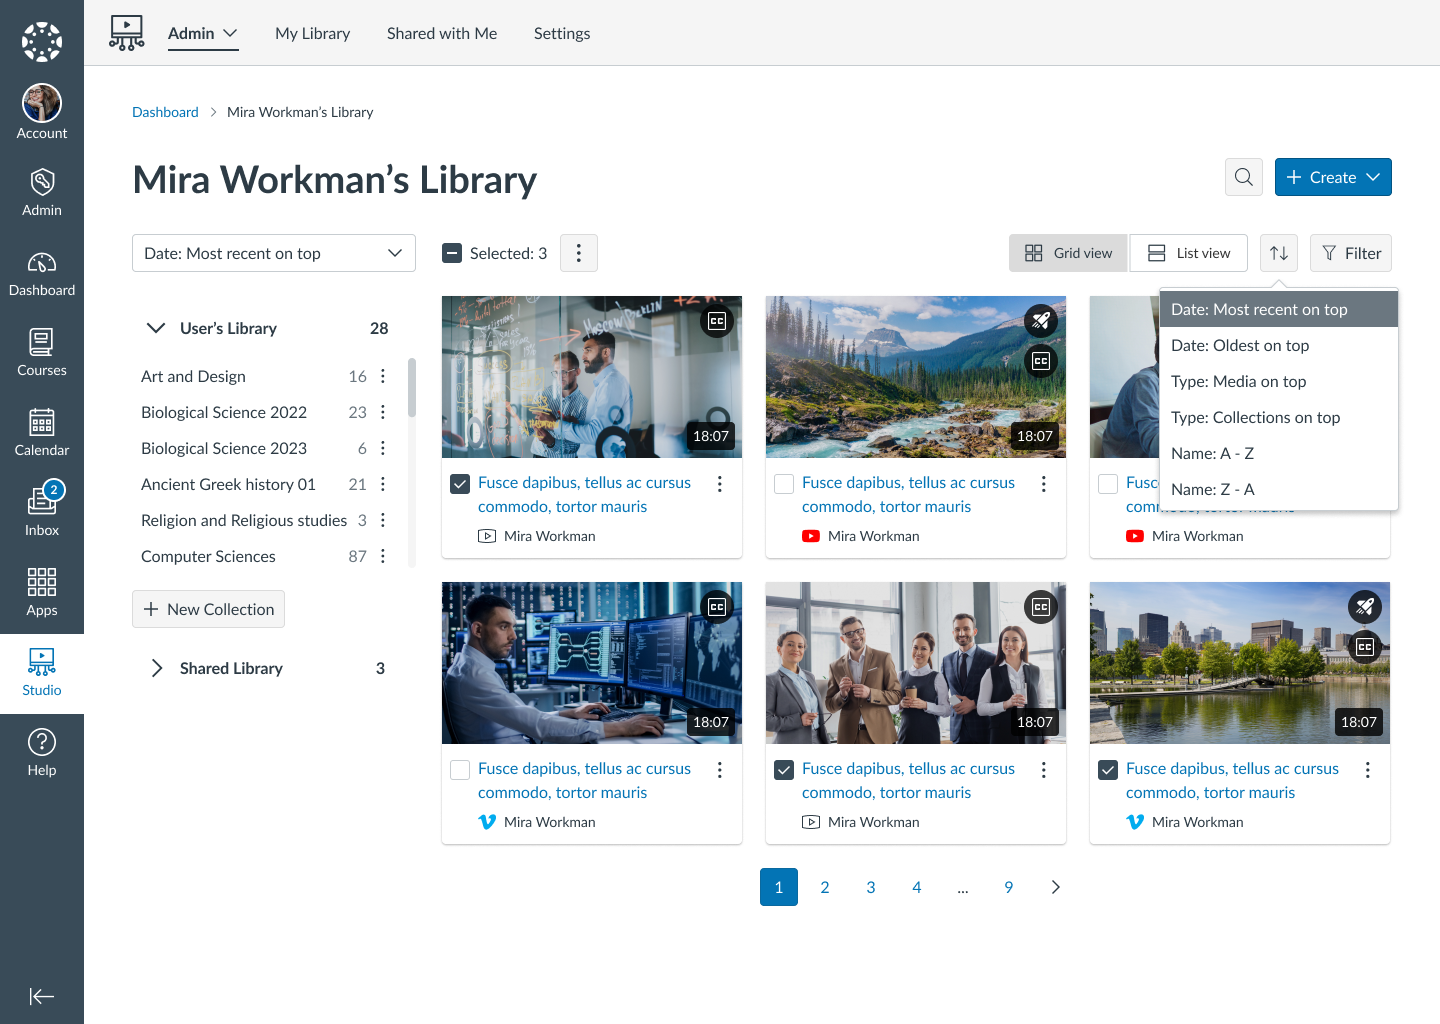Open the Calendar from the sidebar

[x=42, y=430]
